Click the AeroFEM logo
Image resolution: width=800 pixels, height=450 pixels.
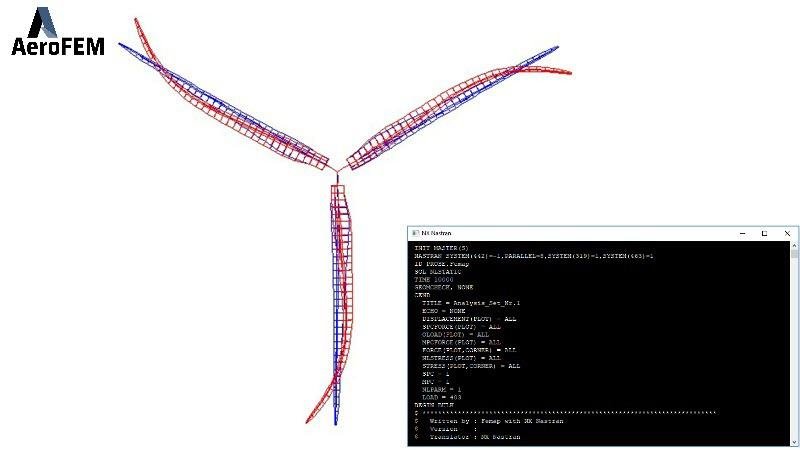57,33
